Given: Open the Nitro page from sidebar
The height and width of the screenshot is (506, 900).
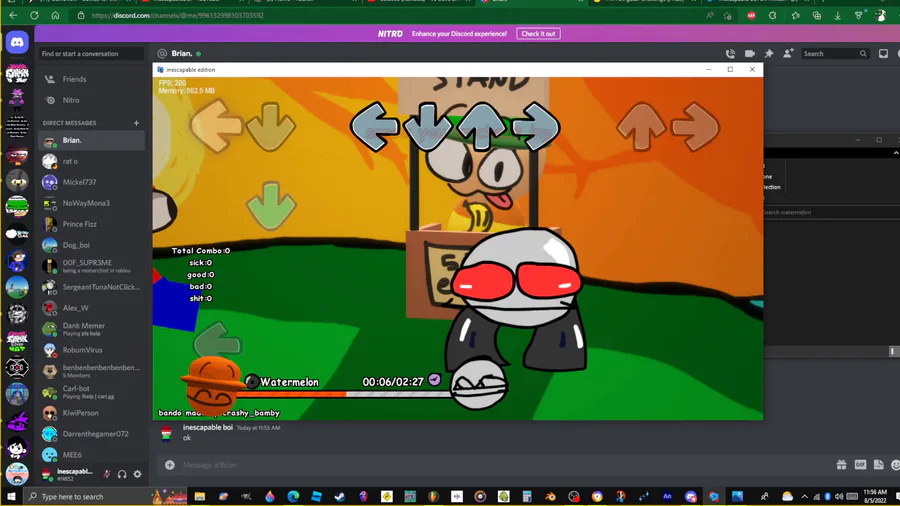Looking at the screenshot, I should click(x=91, y=100).
